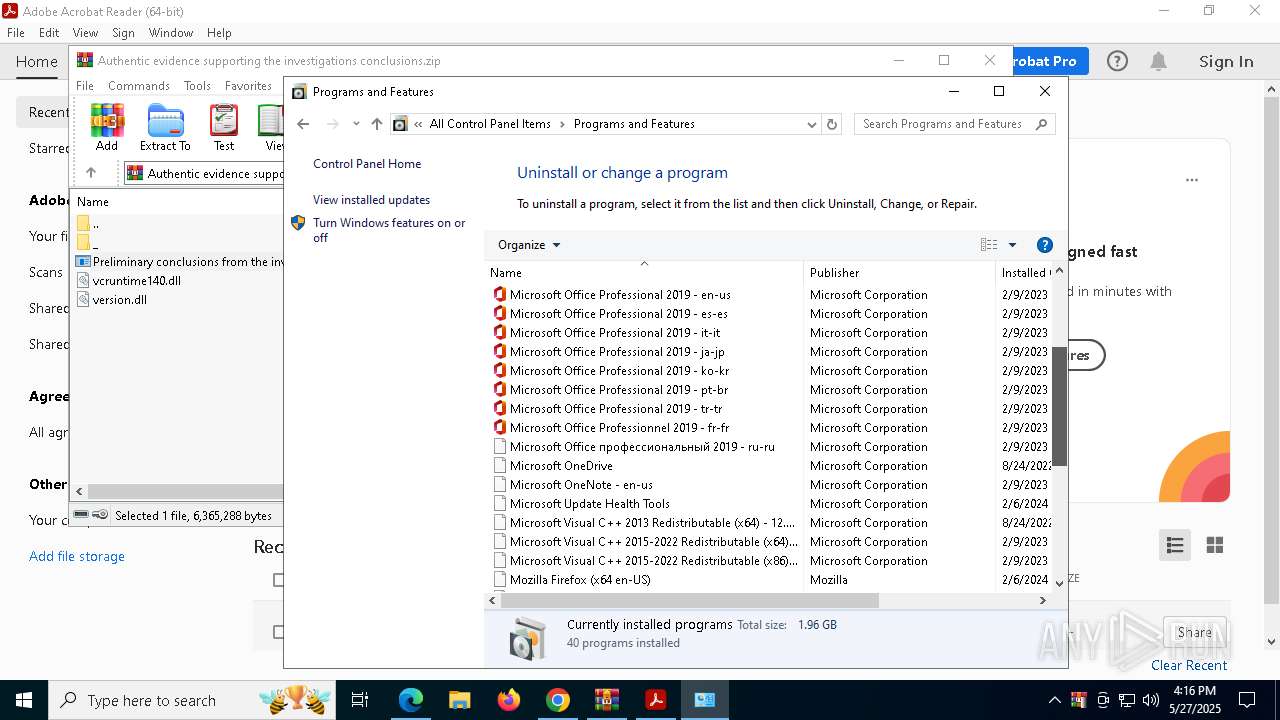
Task: Open Acrobat notifications bell
Action: [x=1158, y=61]
